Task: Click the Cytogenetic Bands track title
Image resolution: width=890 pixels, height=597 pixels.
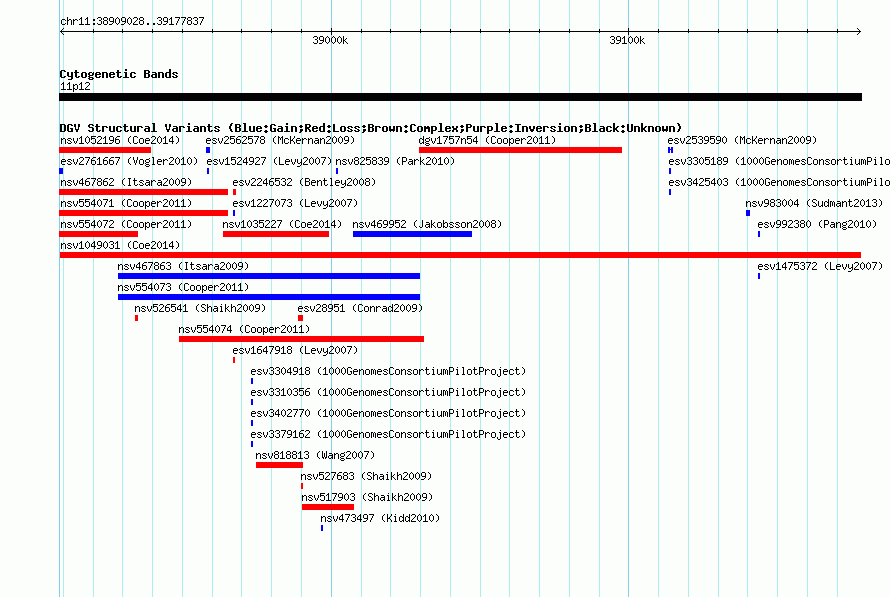Action: click(x=119, y=74)
